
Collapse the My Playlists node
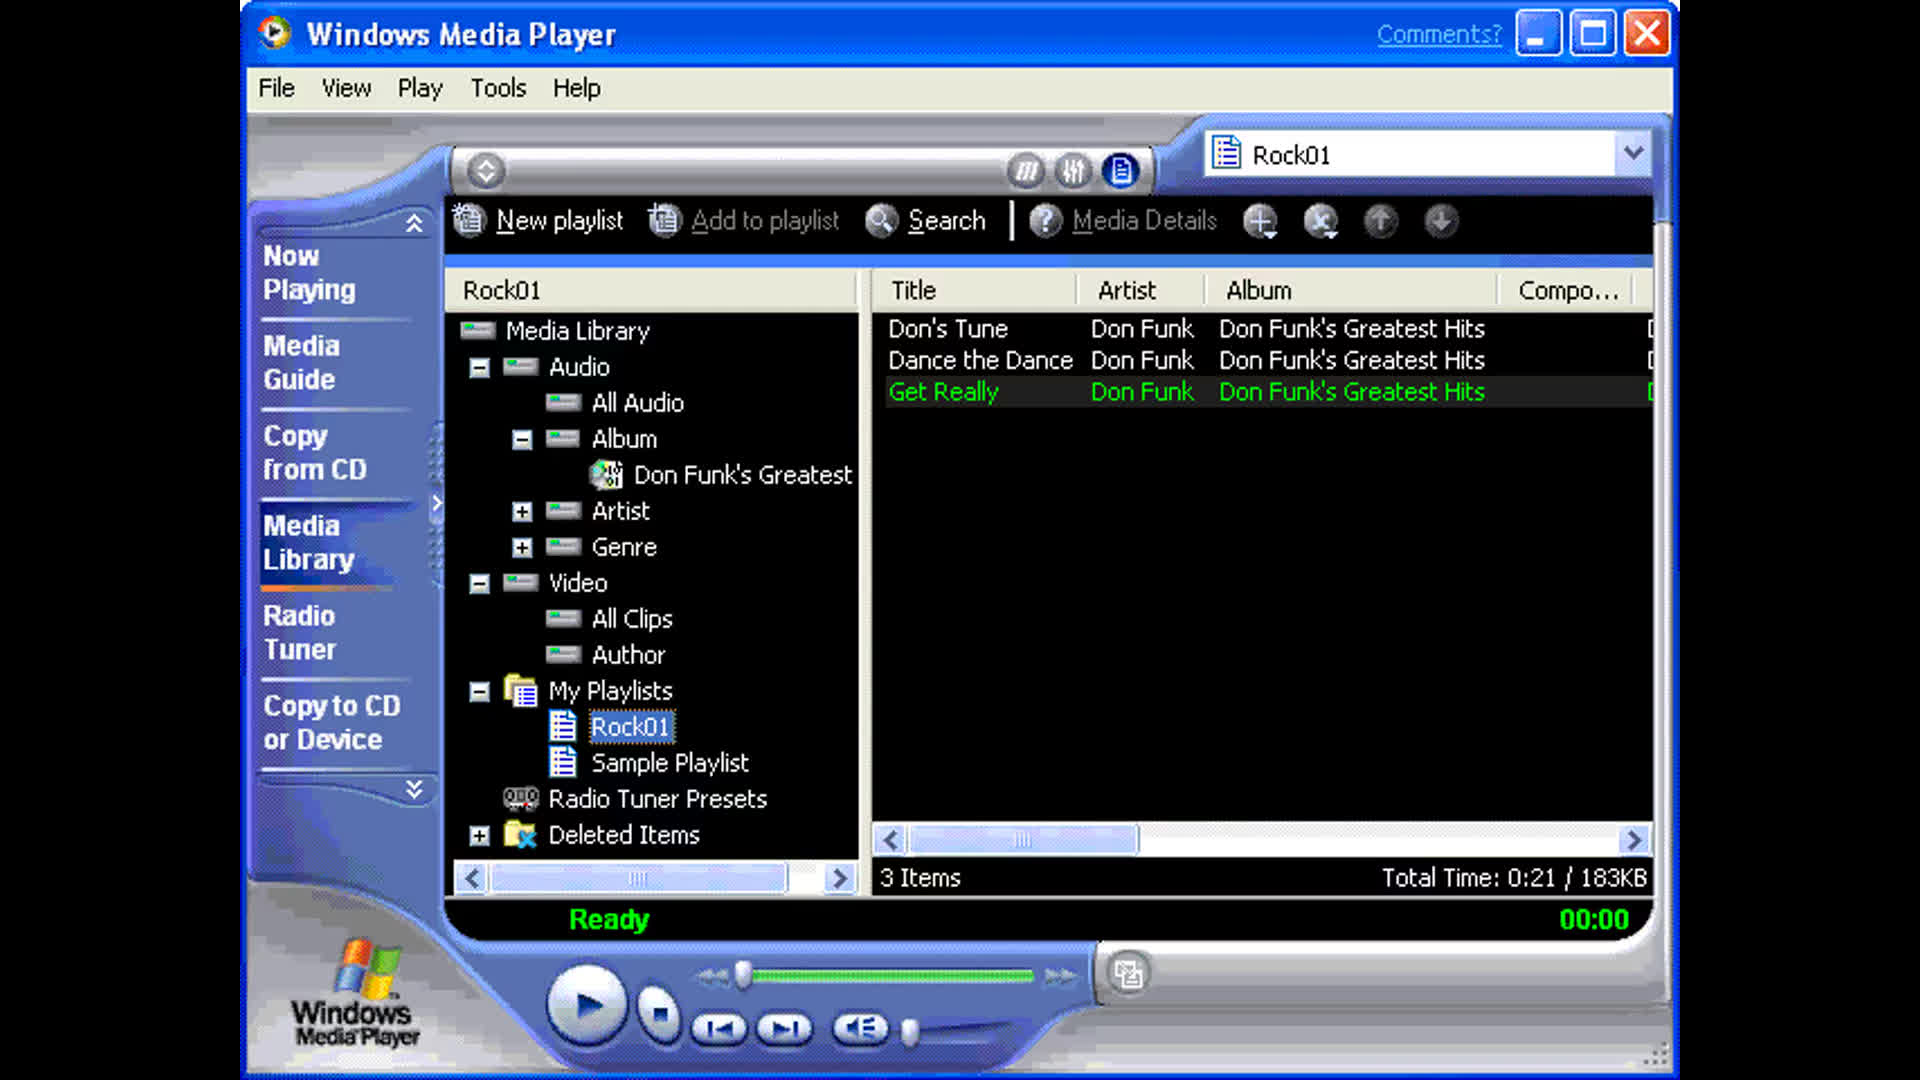[480, 692]
